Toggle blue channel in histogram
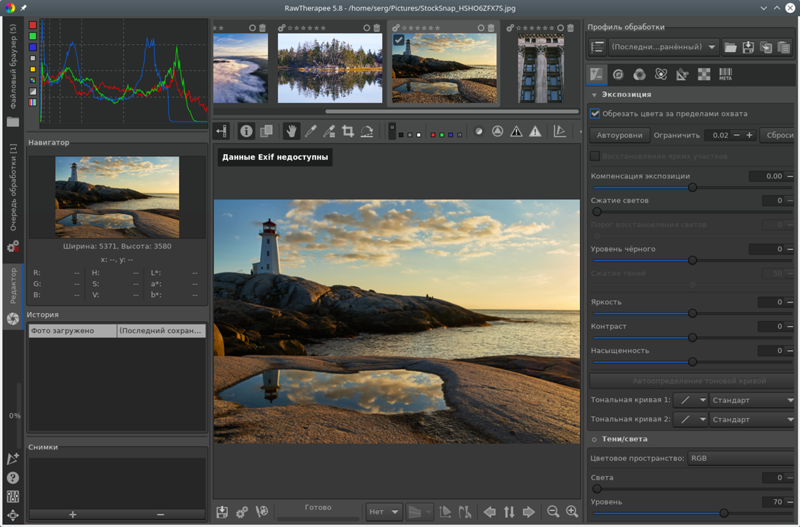Screen dimensions: 800x527 pos(33,47)
